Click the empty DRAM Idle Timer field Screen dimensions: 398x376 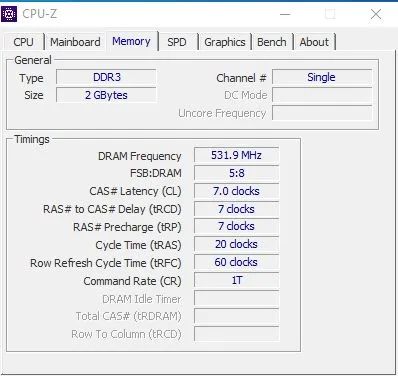click(236, 299)
